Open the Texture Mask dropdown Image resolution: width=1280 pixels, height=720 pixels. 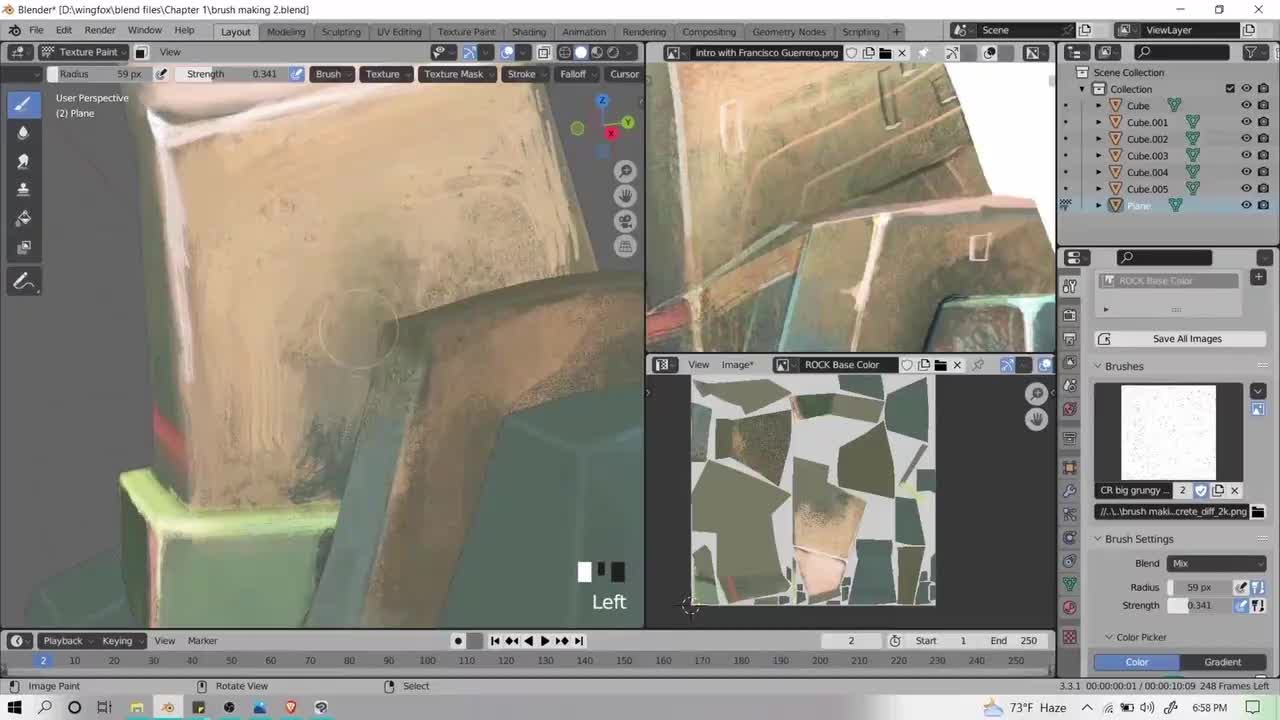click(x=458, y=74)
